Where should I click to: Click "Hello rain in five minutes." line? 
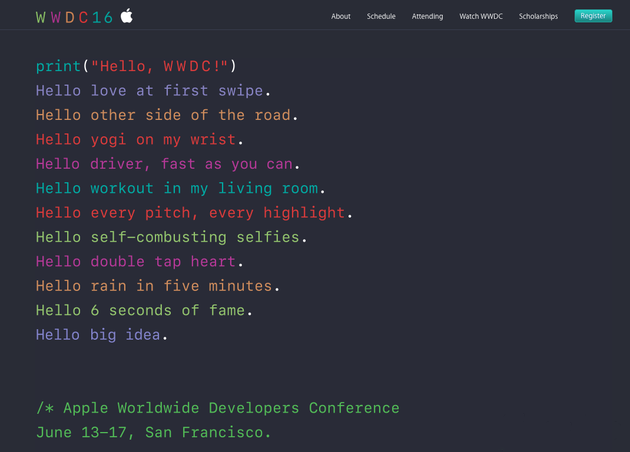(x=158, y=286)
